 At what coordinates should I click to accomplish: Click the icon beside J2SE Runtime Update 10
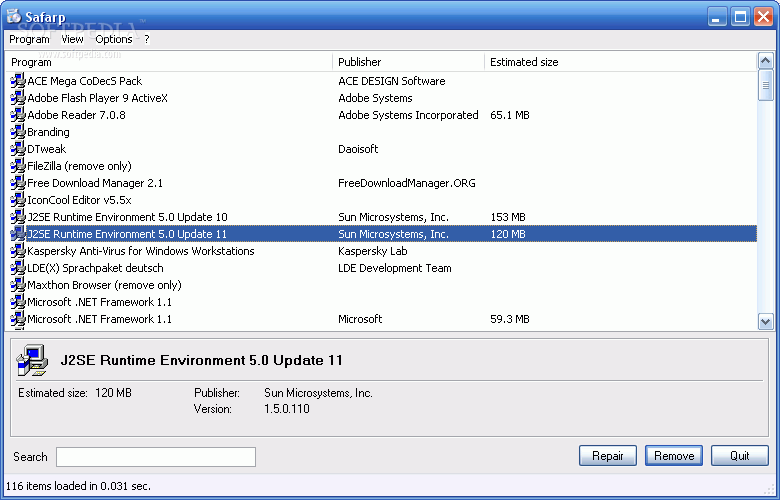[18, 217]
